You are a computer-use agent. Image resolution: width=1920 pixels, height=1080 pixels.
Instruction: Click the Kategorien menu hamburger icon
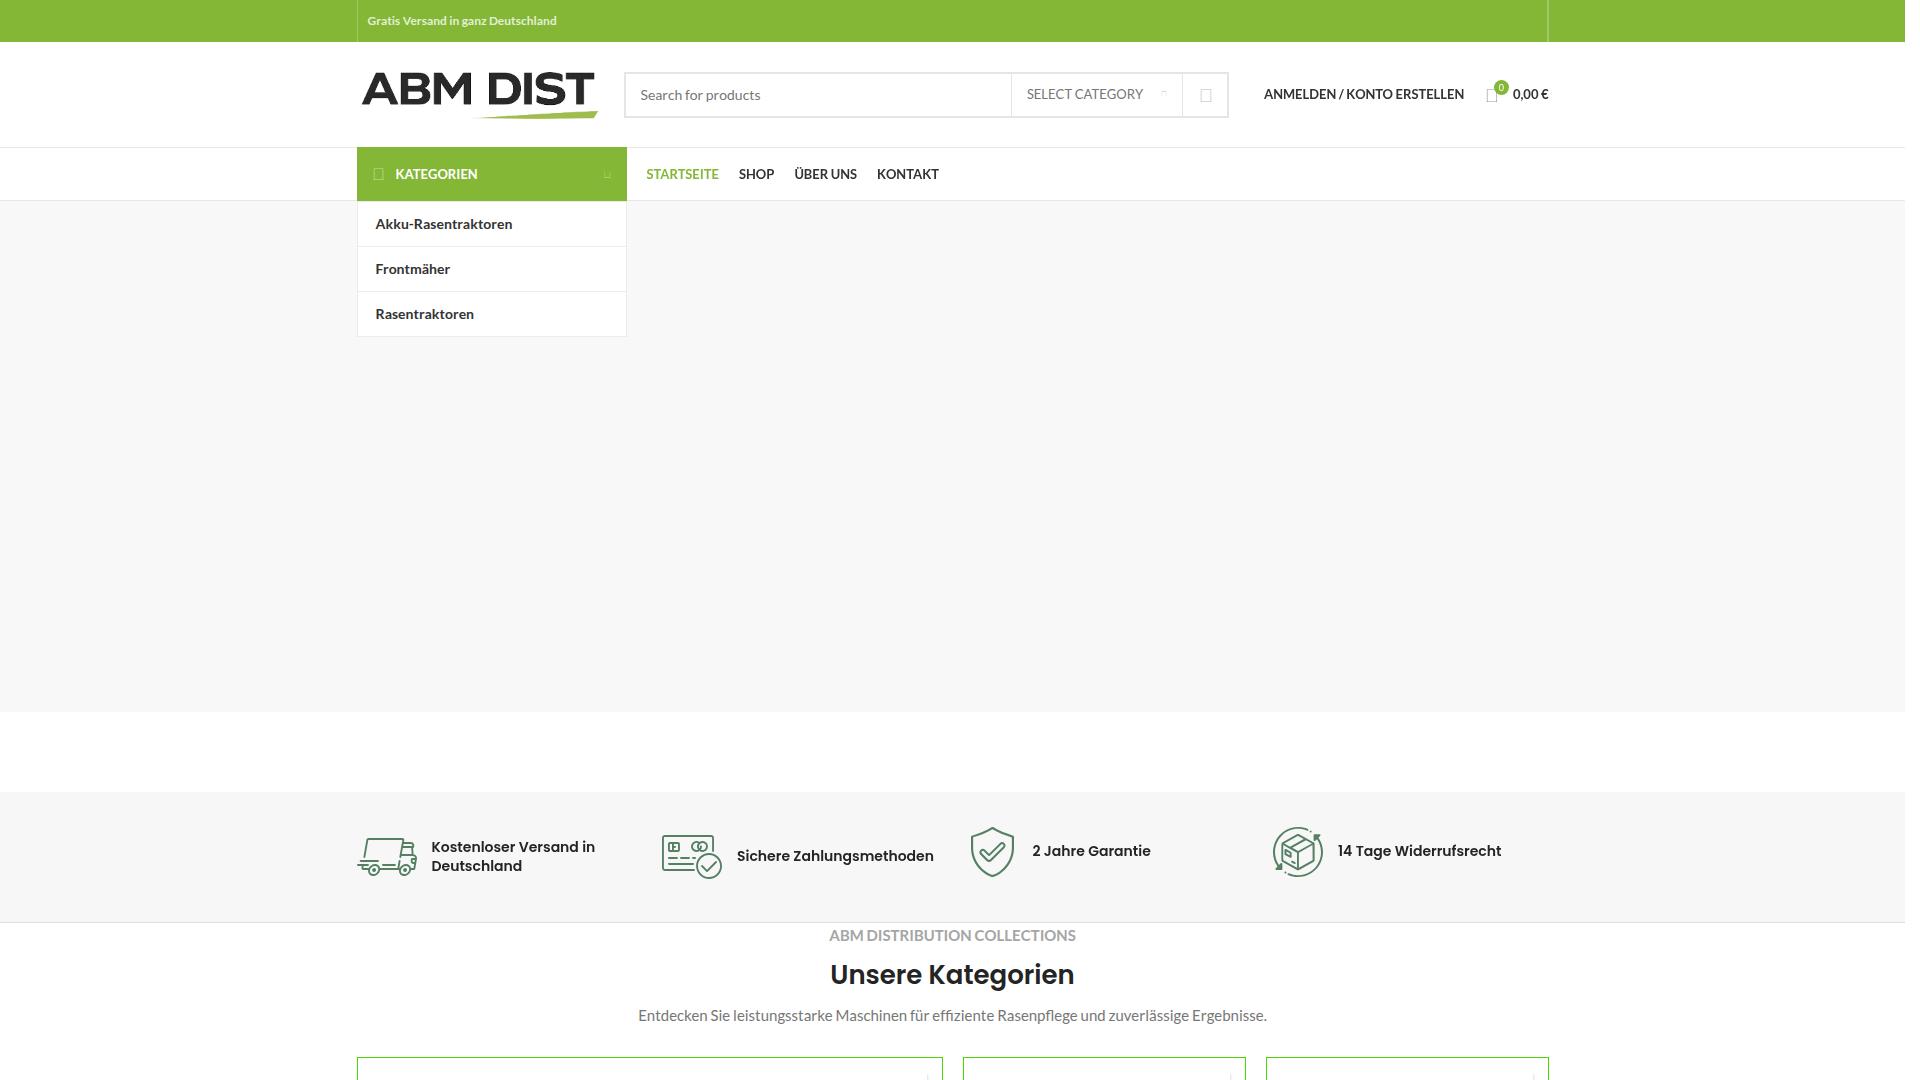pos(378,174)
